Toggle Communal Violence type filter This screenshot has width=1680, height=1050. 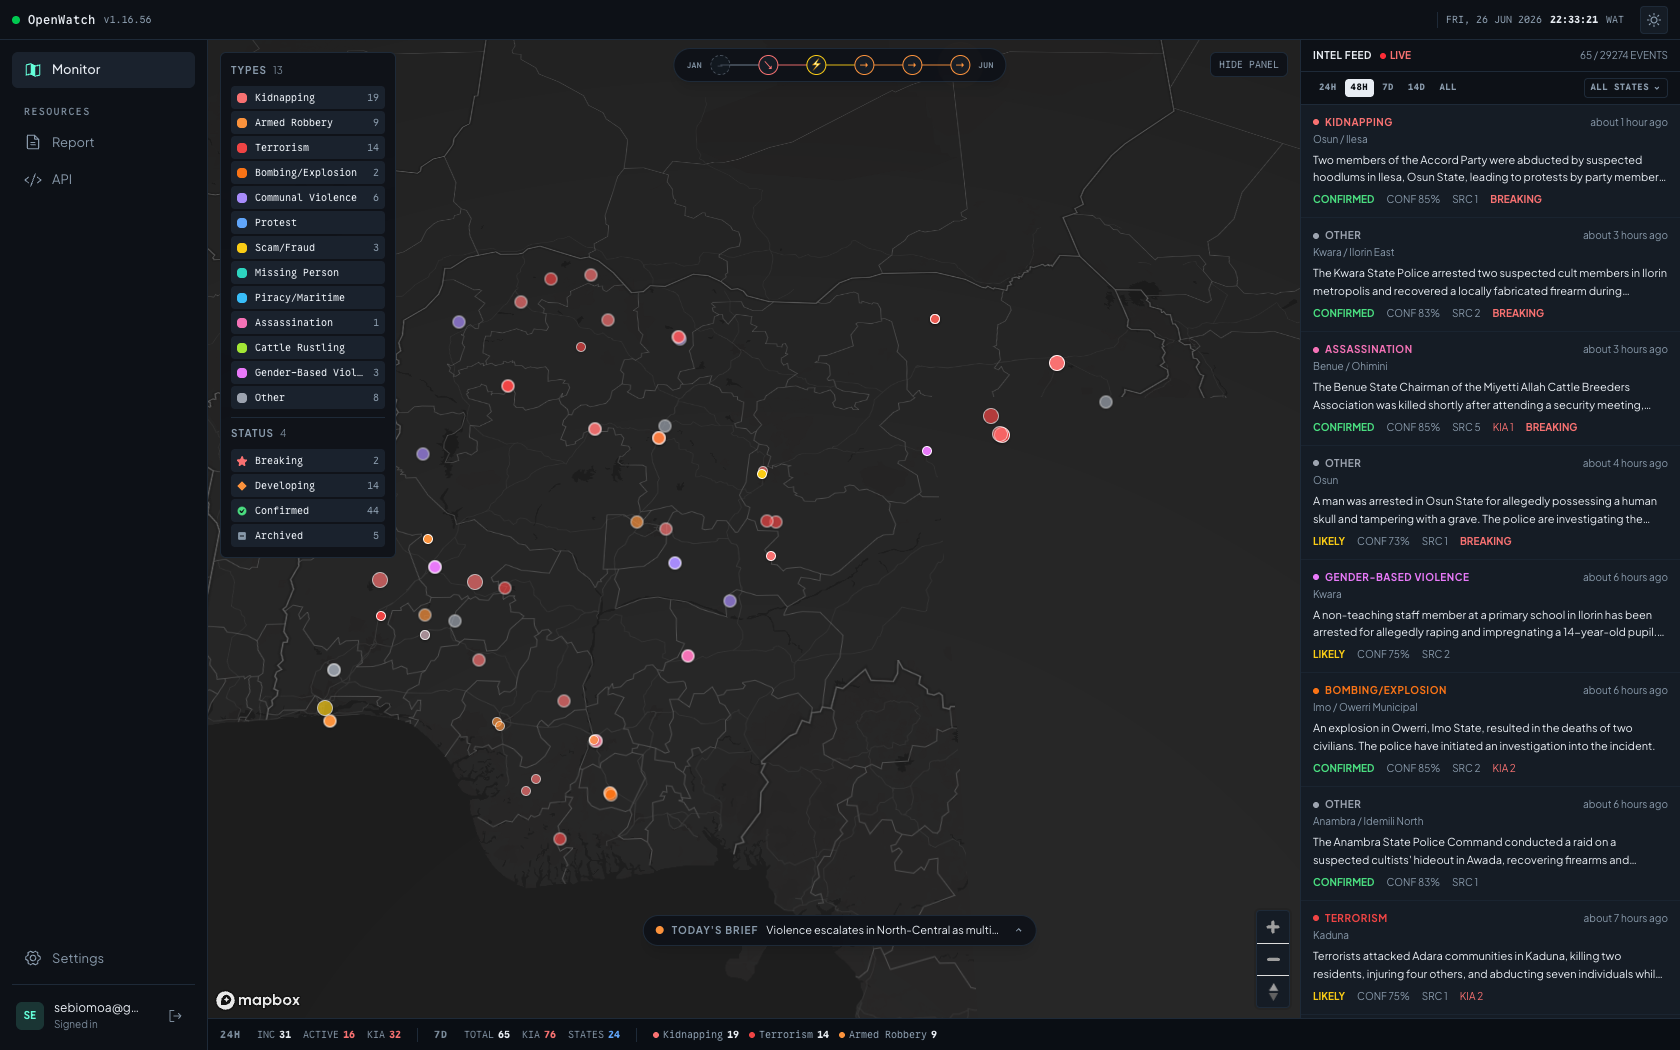(308, 198)
